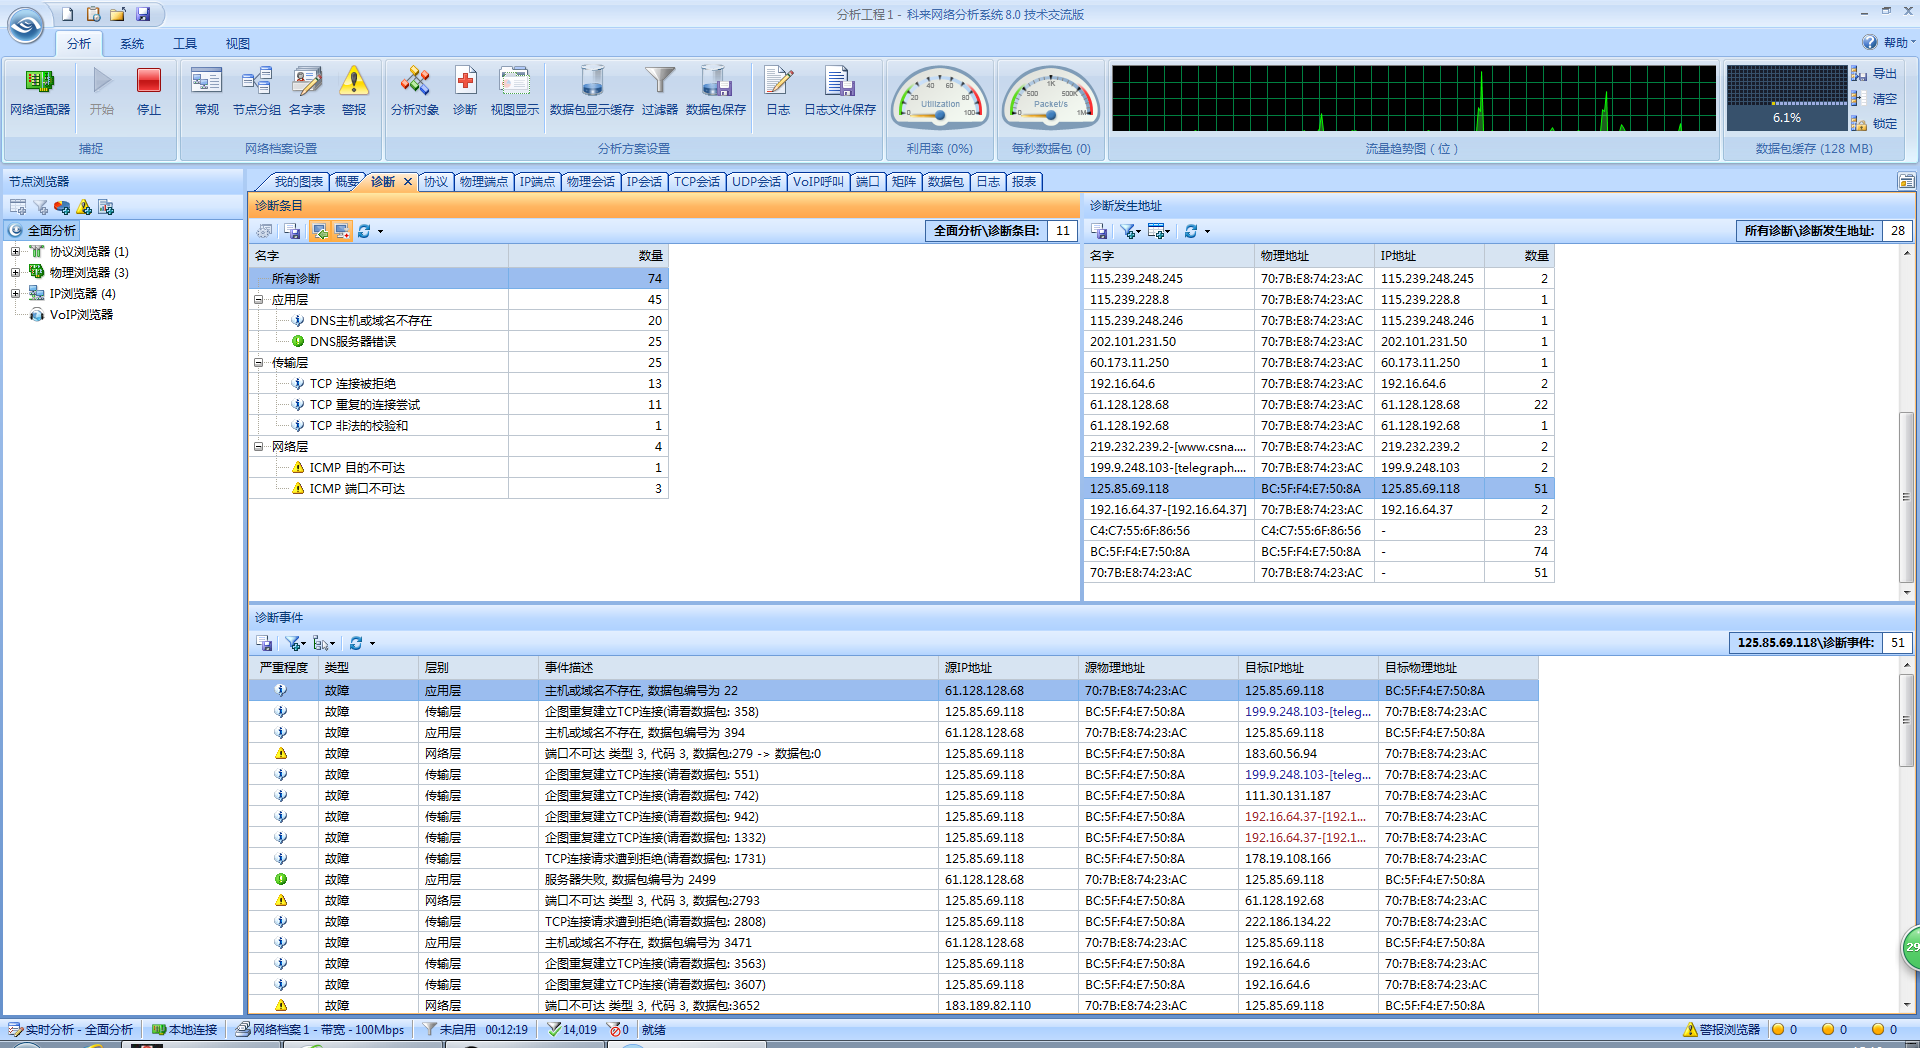Click the Export (导出) button
This screenshot has width=1920, height=1048.
pos(1875,74)
